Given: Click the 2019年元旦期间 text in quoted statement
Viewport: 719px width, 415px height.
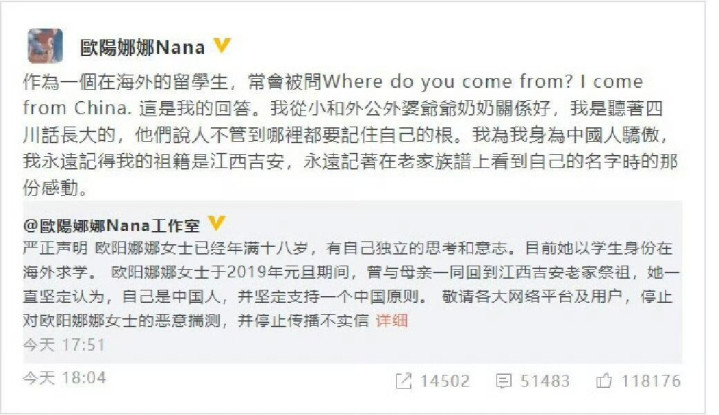Looking at the screenshot, I should click(288, 272).
